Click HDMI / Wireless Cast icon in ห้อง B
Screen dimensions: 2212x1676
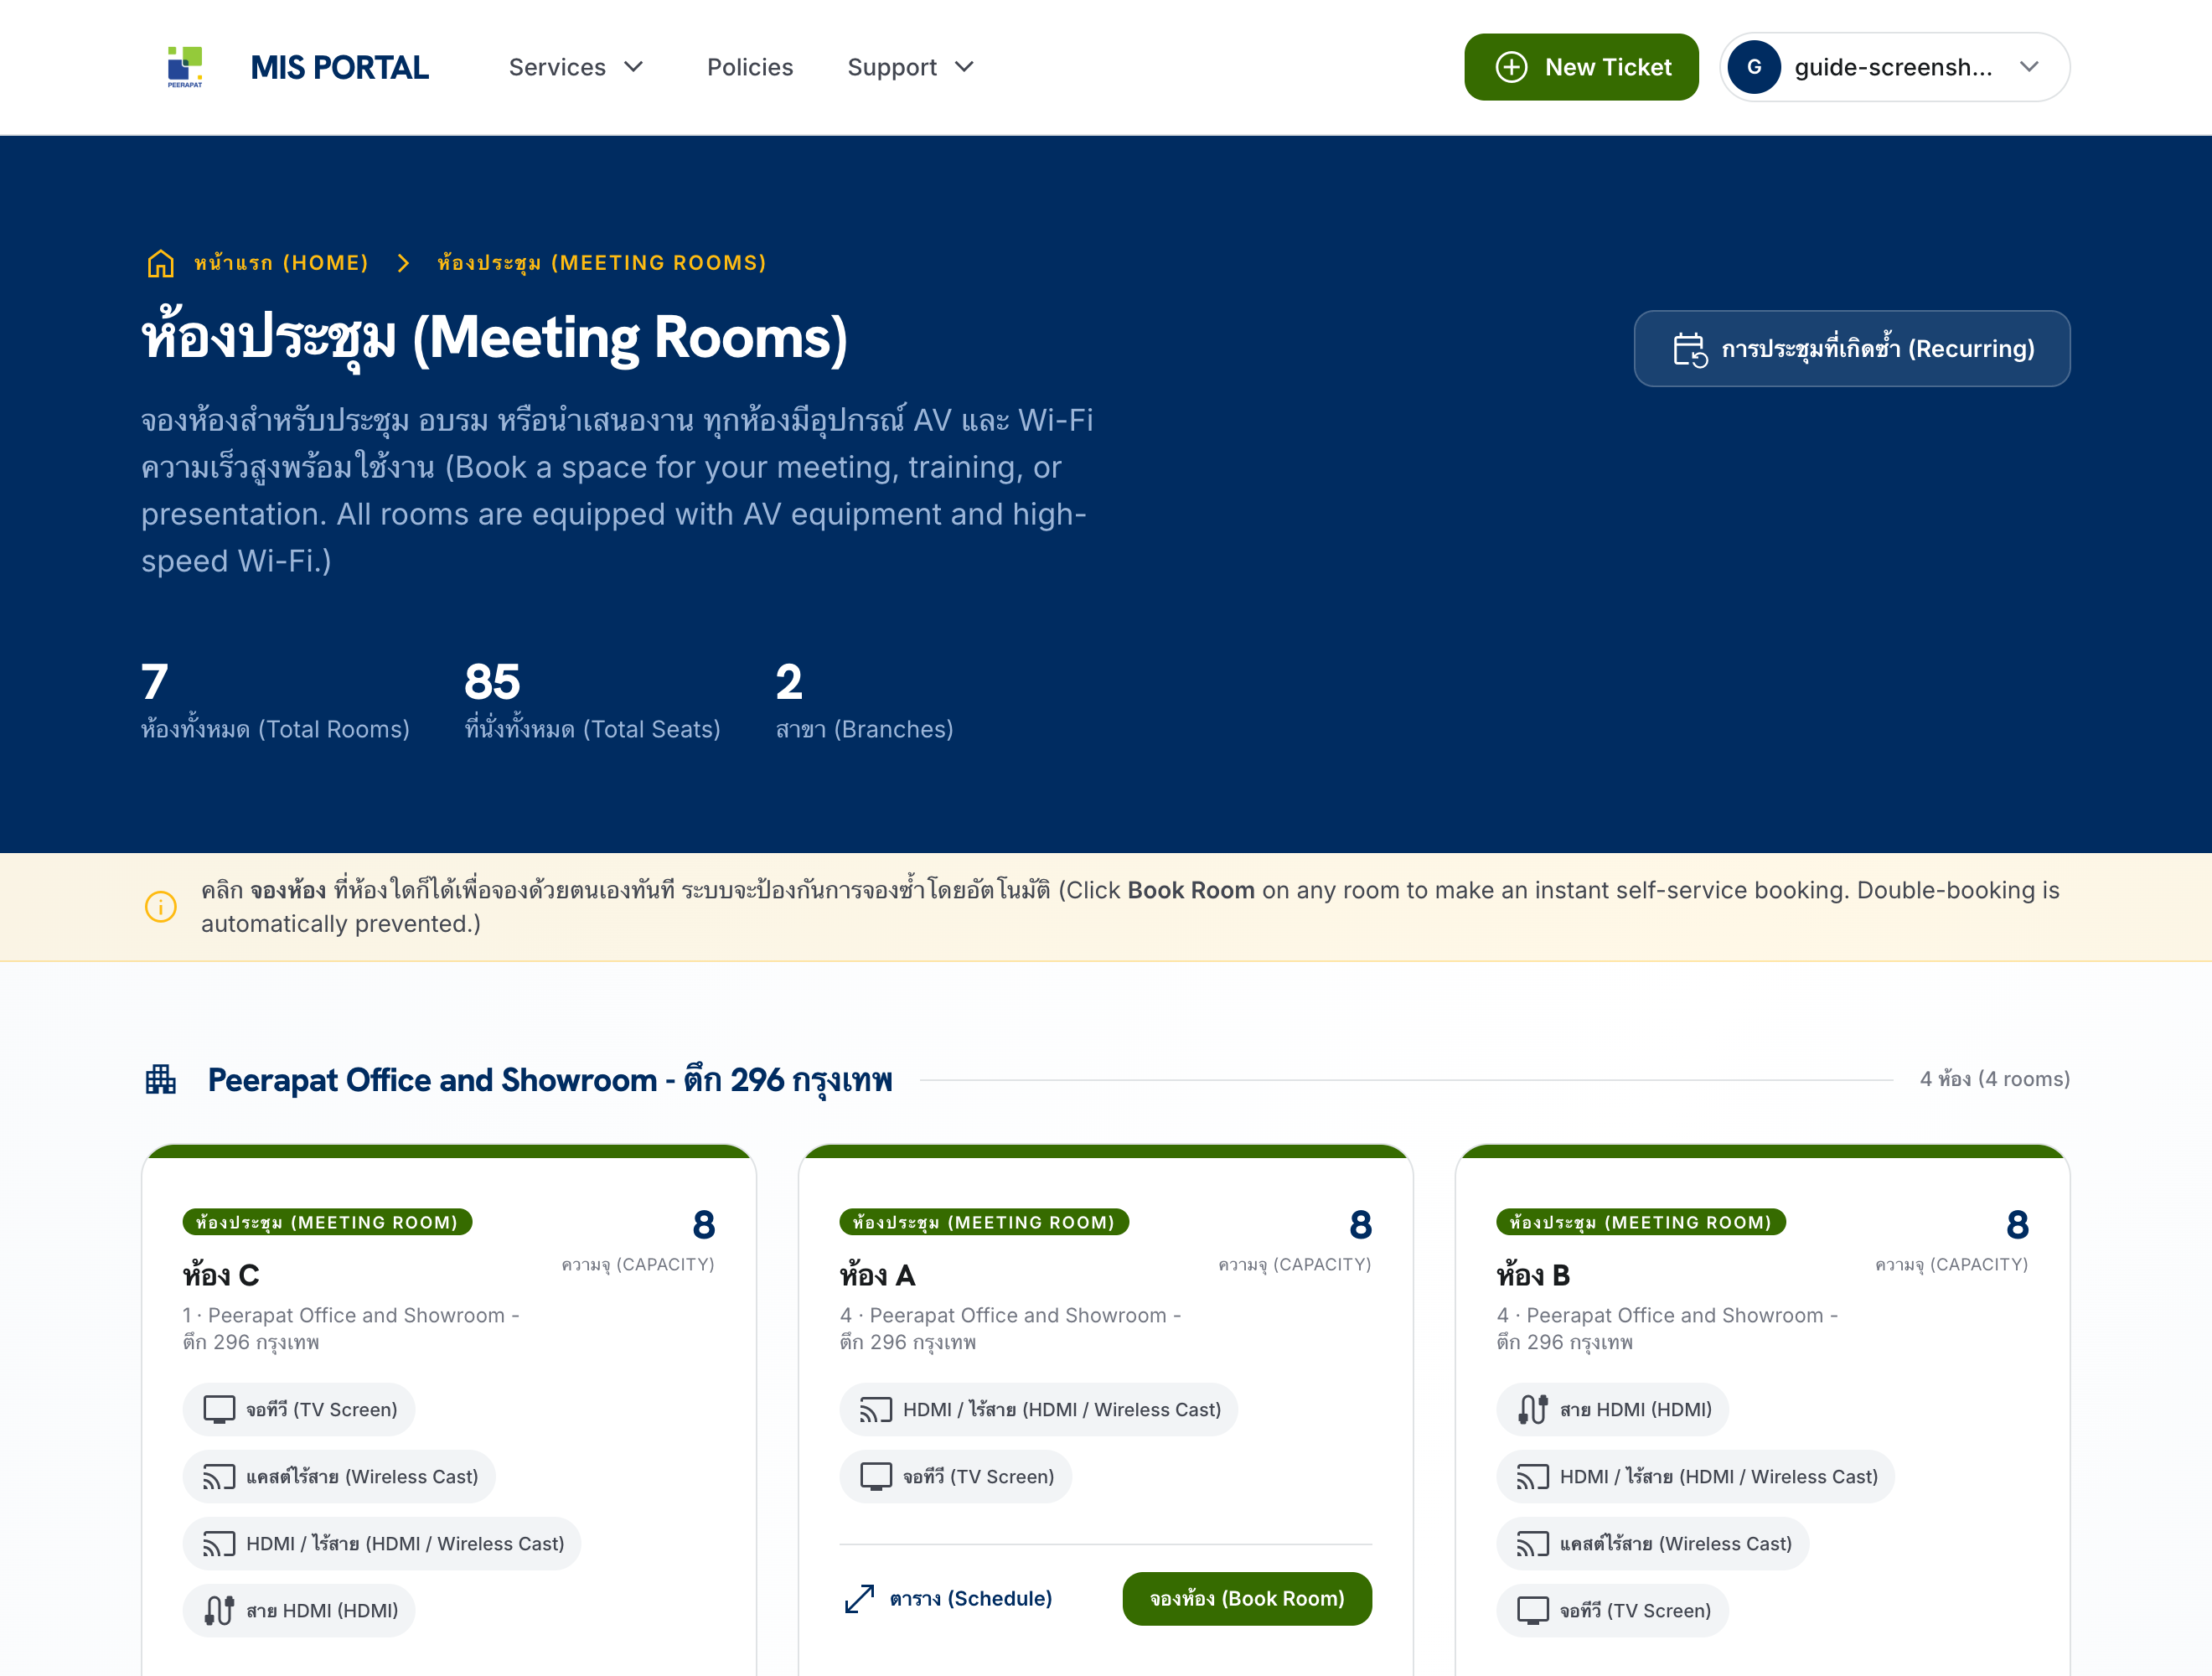click(x=1533, y=1476)
